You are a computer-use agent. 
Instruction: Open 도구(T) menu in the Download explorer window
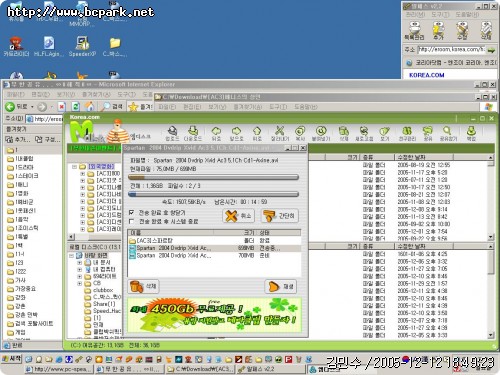pos(278,107)
